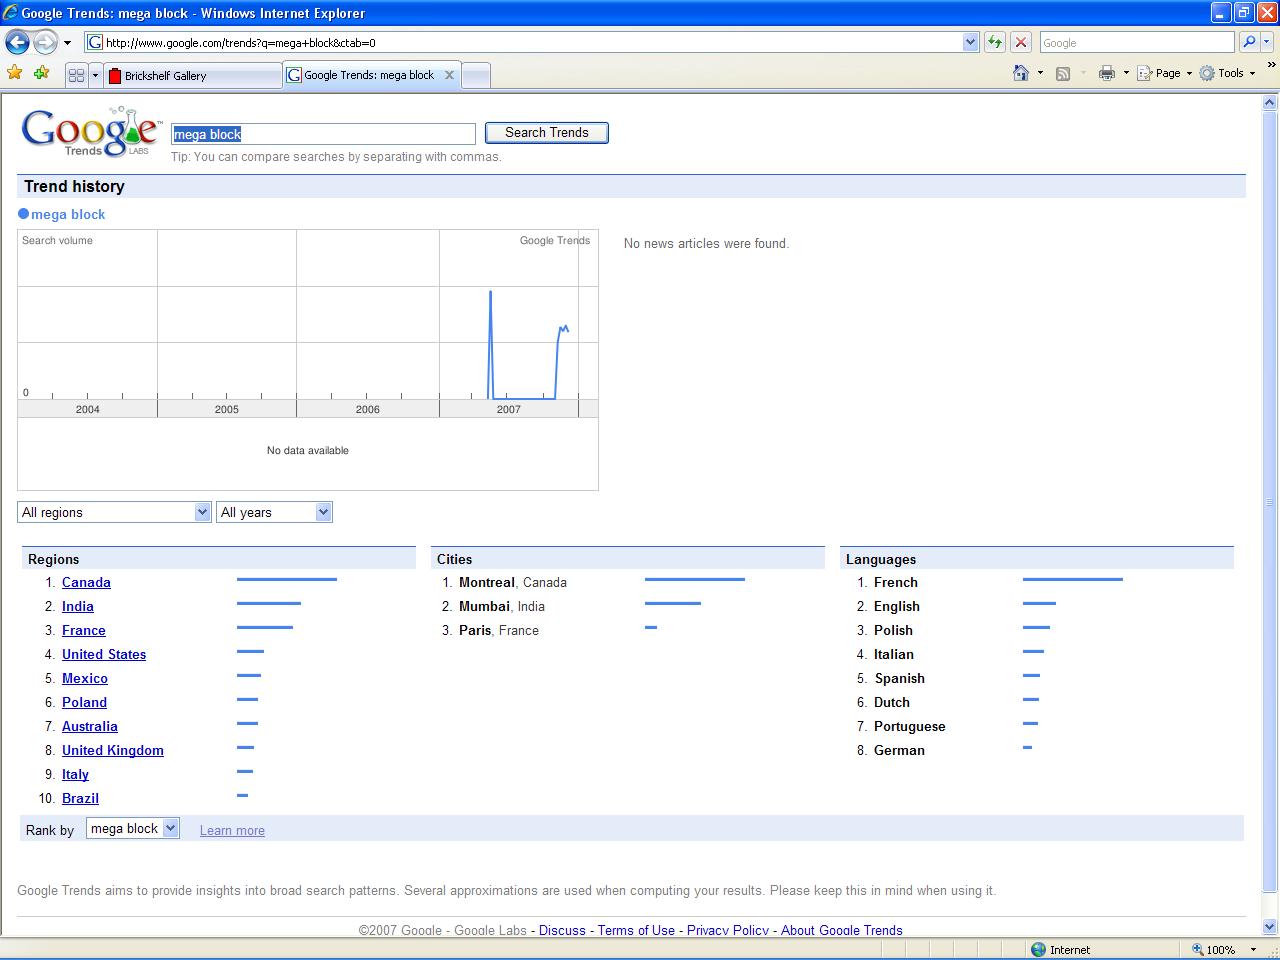Click the Google Trends logo
1280x960 pixels.
pyautogui.click(x=88, y=131)
